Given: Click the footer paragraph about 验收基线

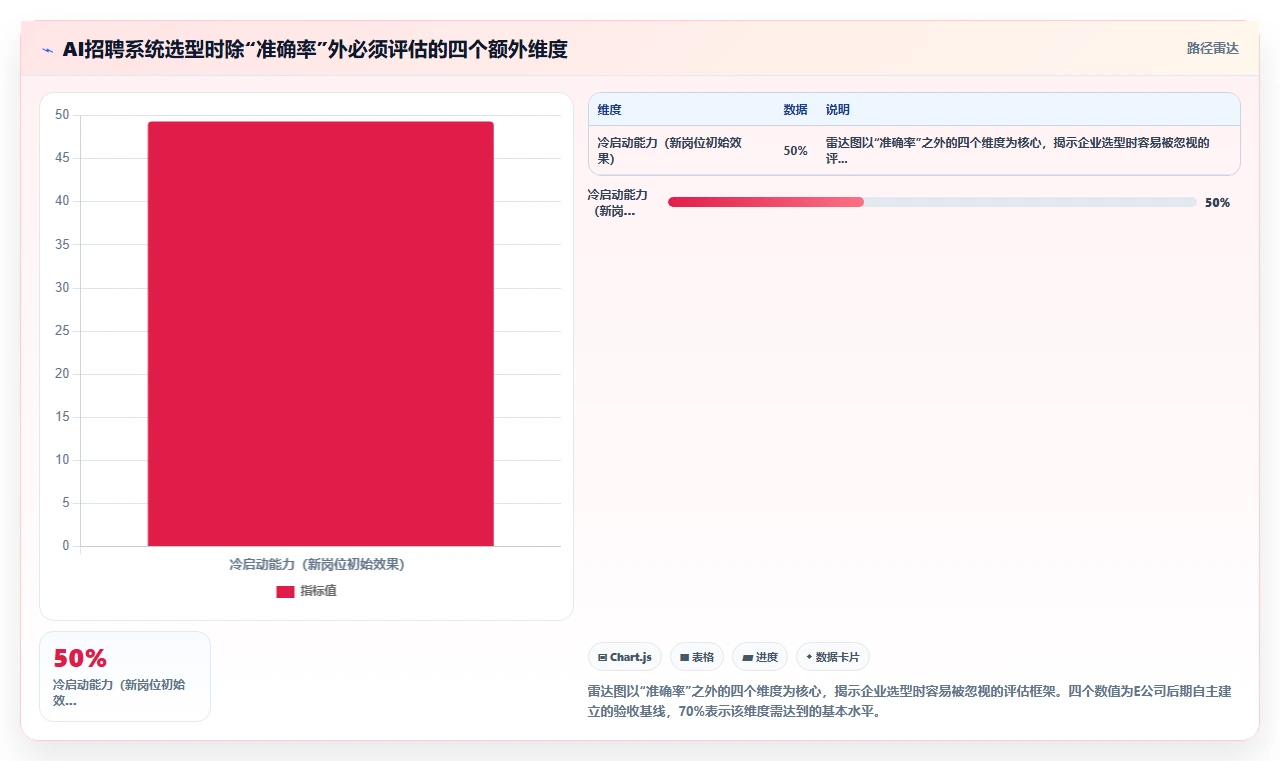Looking at the screenshot, I should tap(909, 701).
